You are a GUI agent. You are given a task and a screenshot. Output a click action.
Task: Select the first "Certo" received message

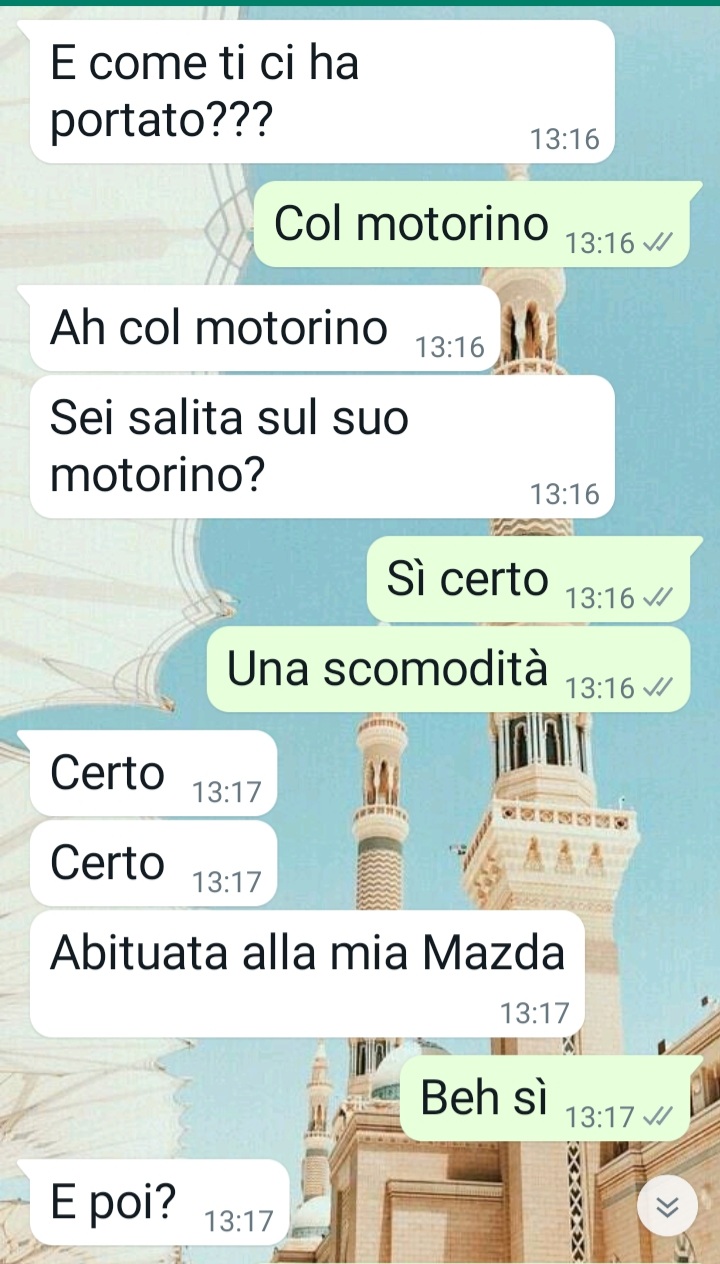coord(153,773)
